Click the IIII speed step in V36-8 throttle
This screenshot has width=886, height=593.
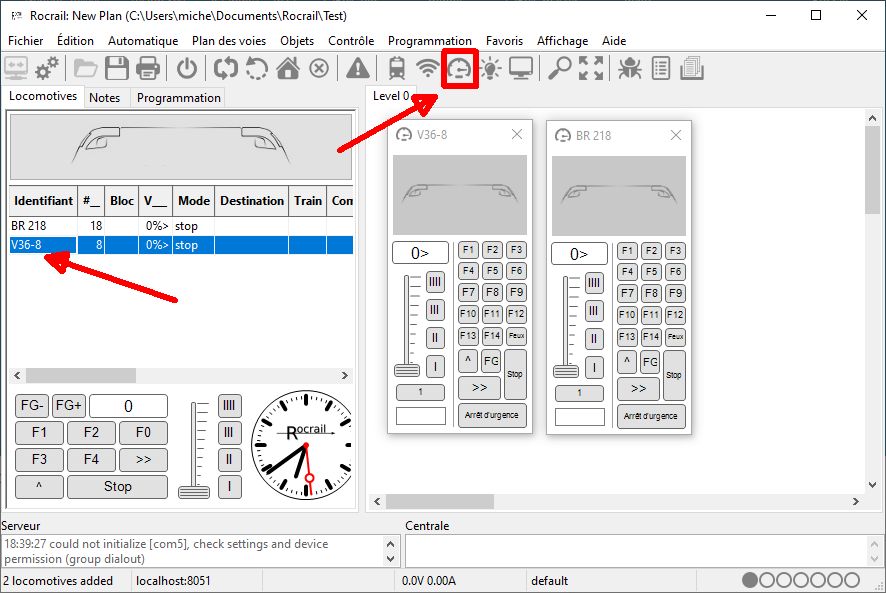click(x=435, y=282)
